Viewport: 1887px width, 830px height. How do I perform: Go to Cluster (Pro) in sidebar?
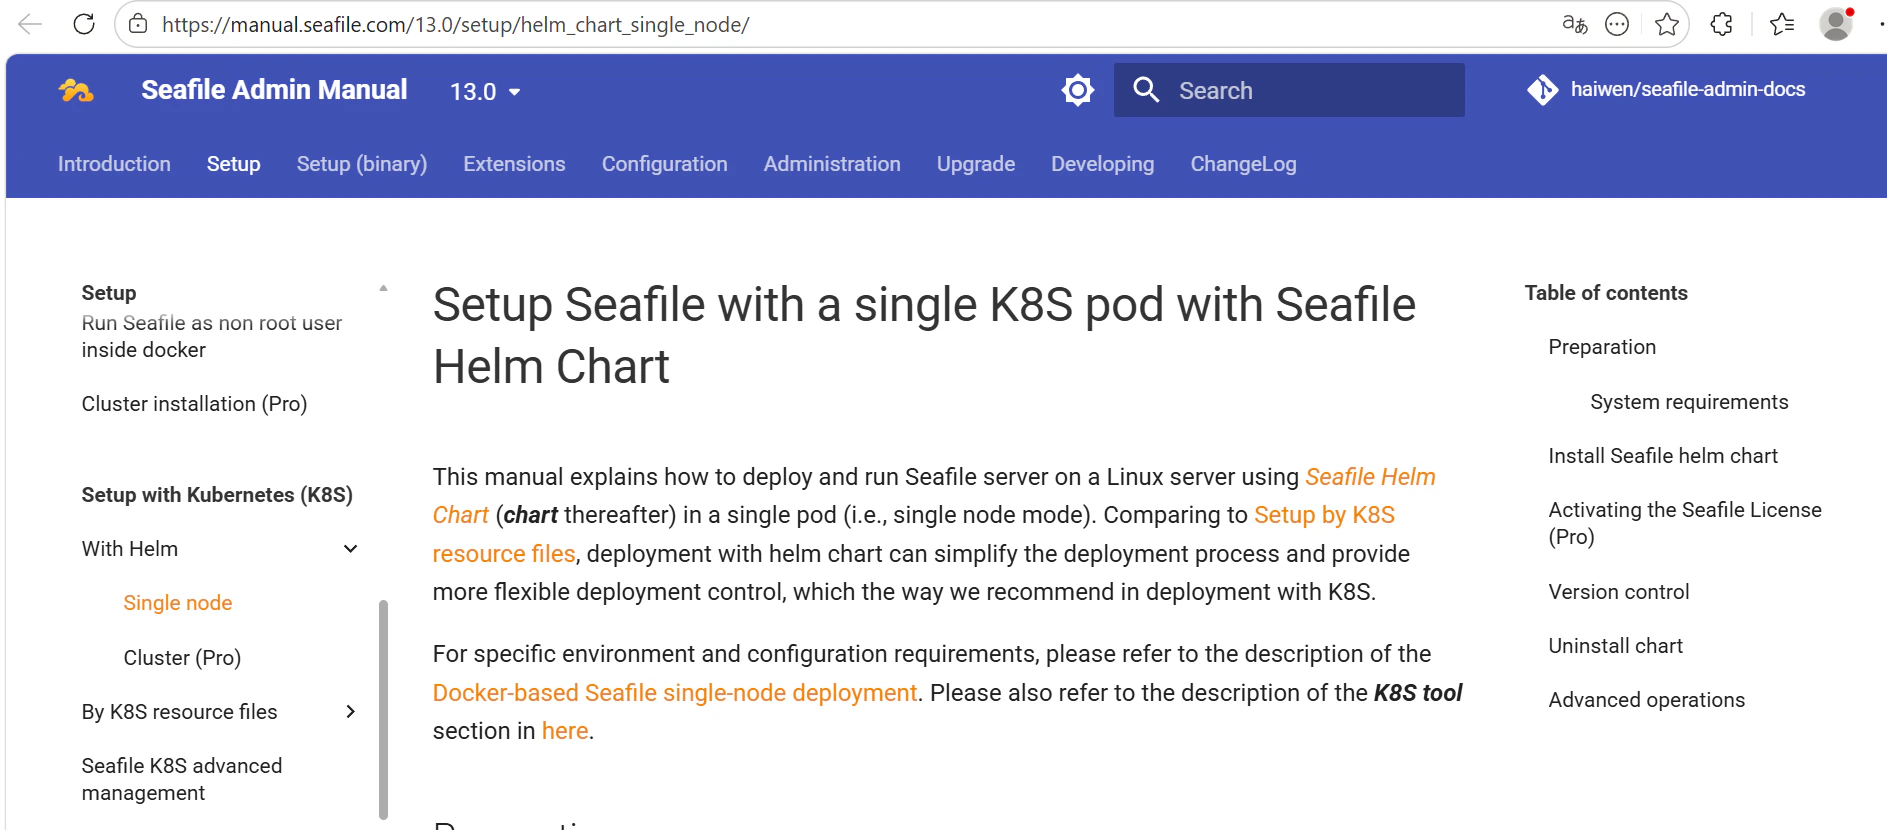coord(182,658)
